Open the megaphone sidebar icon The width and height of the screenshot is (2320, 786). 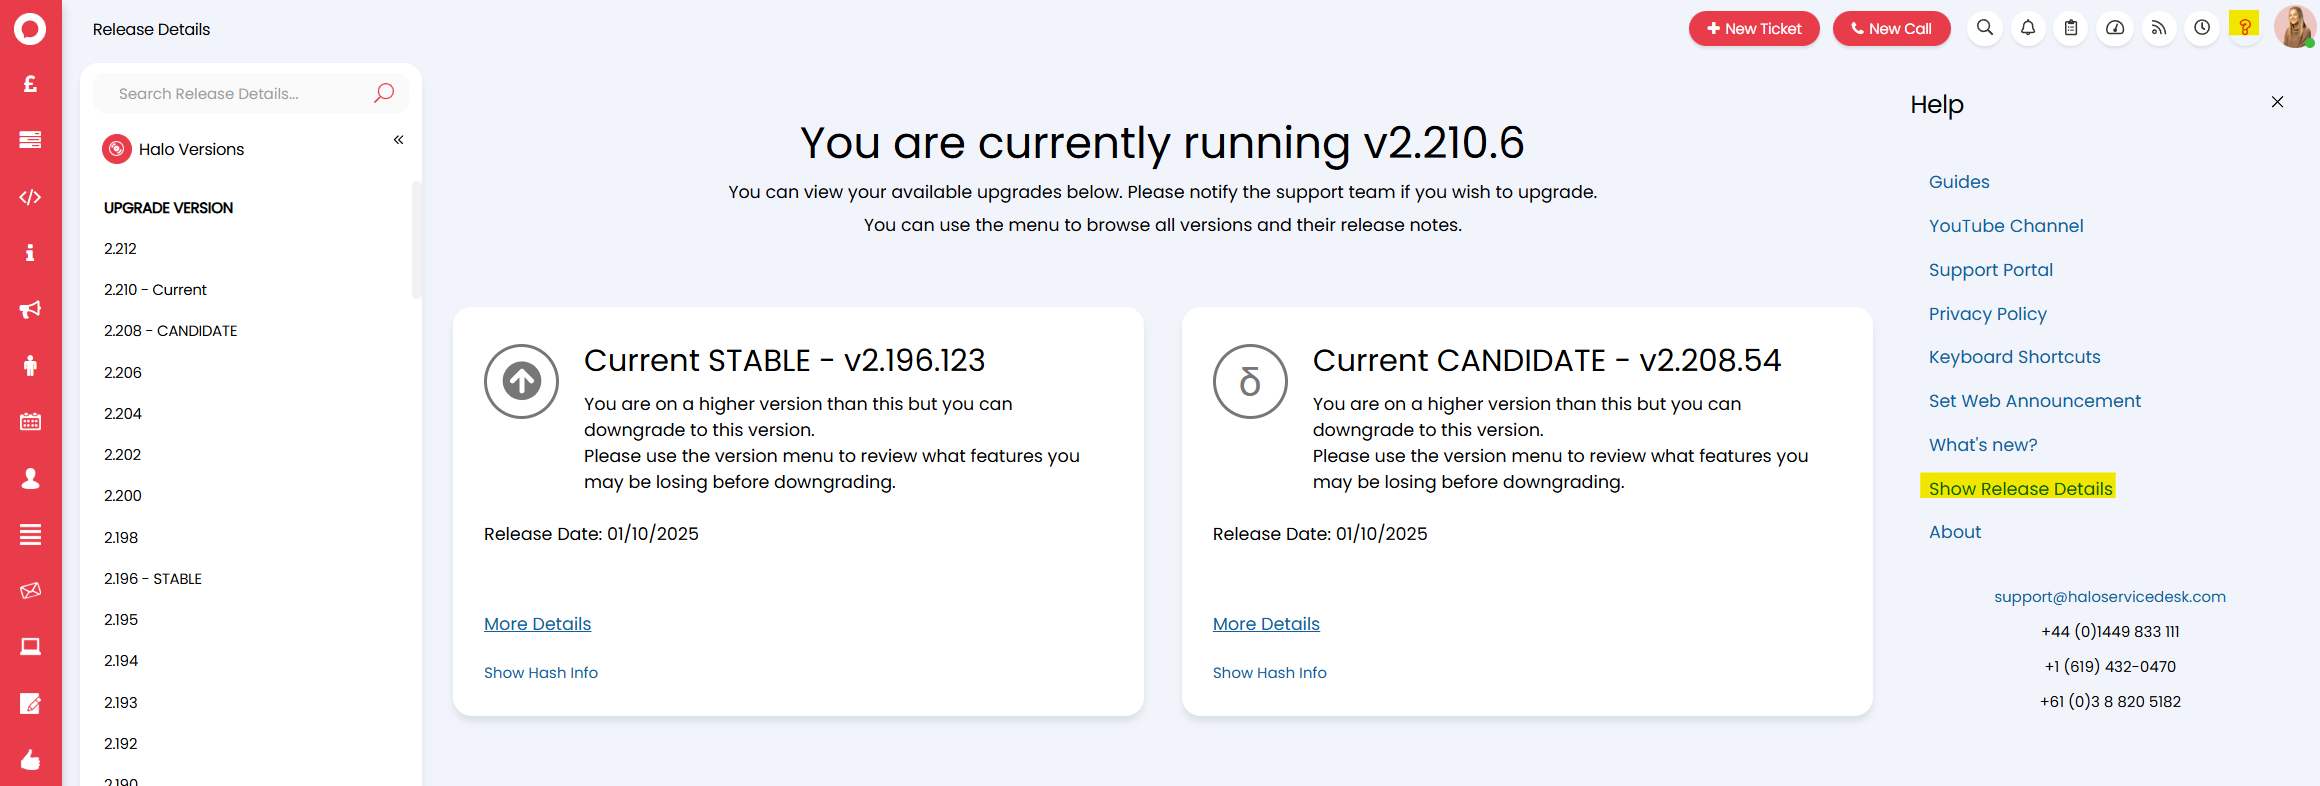click(x=30, y=309)
